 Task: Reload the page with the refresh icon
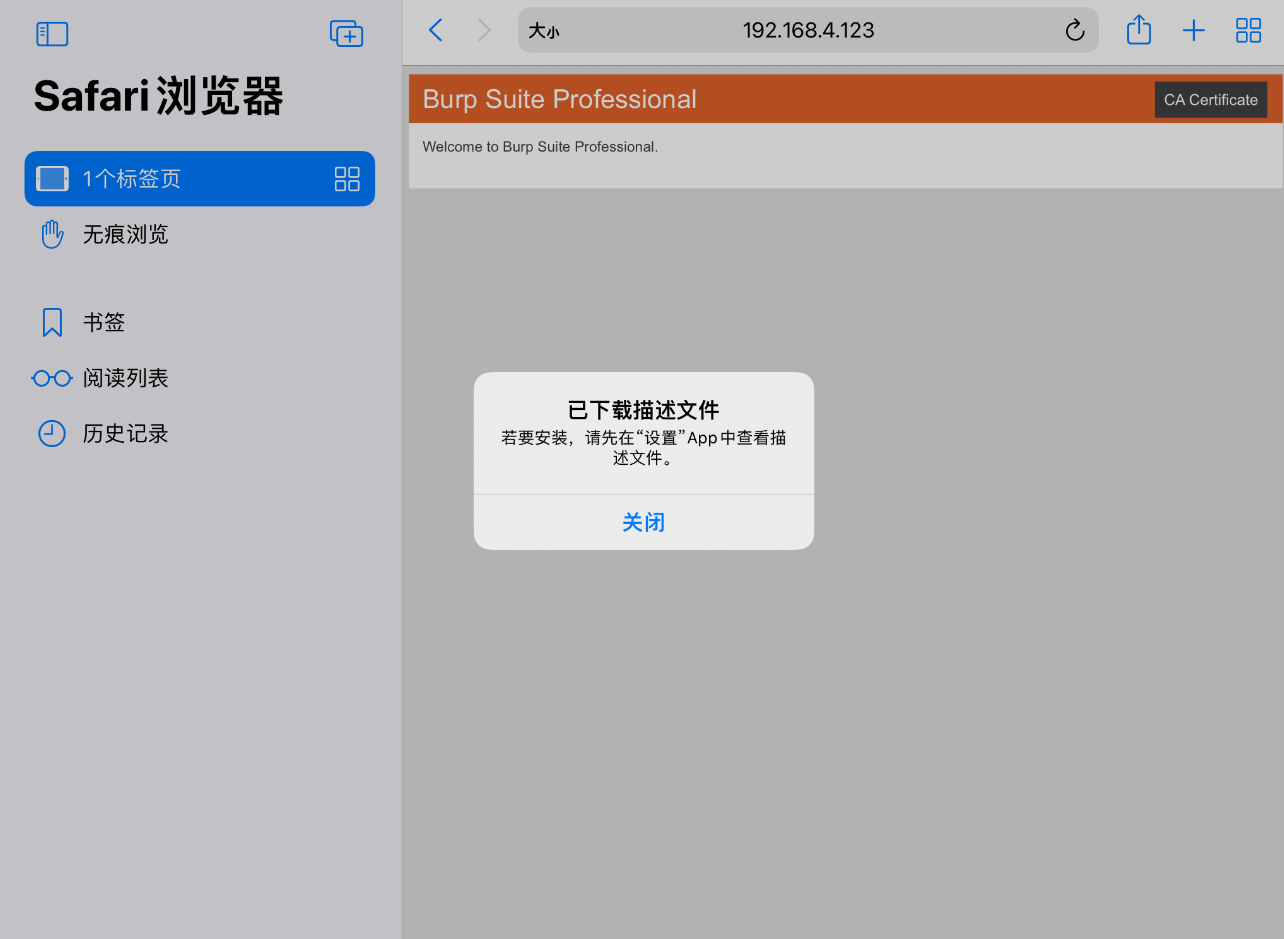pyautogui.click(x=1075, y=30)
